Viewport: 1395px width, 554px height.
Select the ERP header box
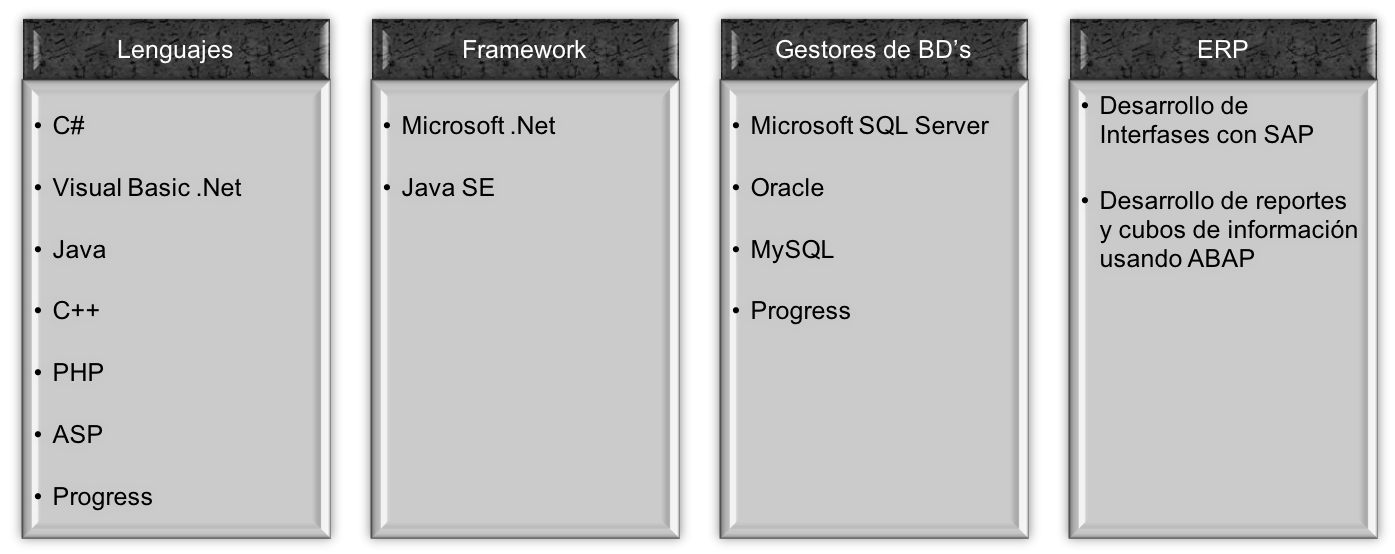[x=1222, y=50]
